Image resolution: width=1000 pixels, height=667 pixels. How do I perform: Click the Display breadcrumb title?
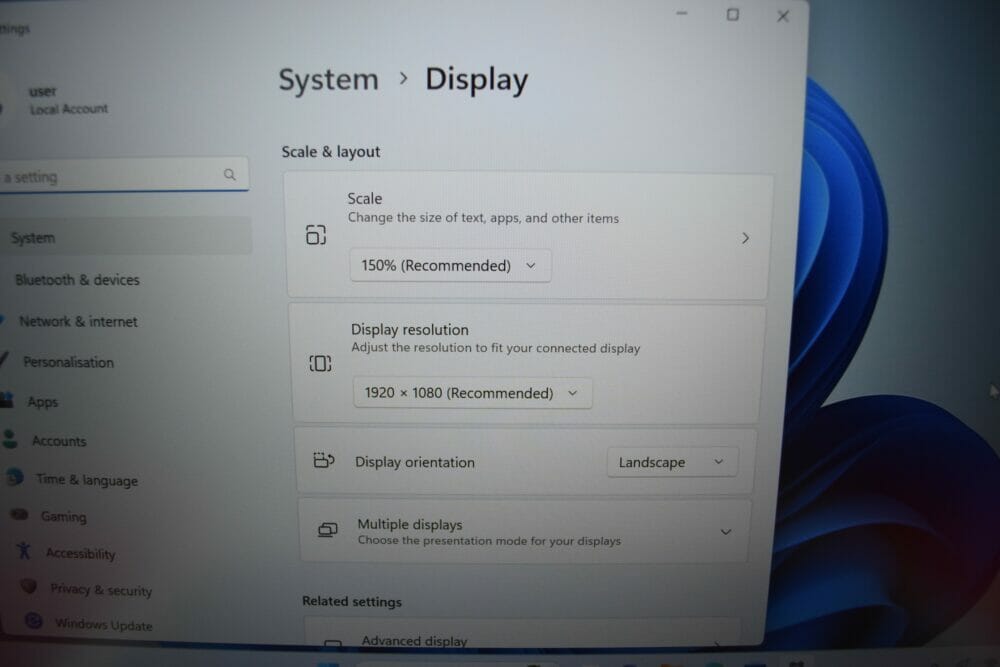click(476, 80)
